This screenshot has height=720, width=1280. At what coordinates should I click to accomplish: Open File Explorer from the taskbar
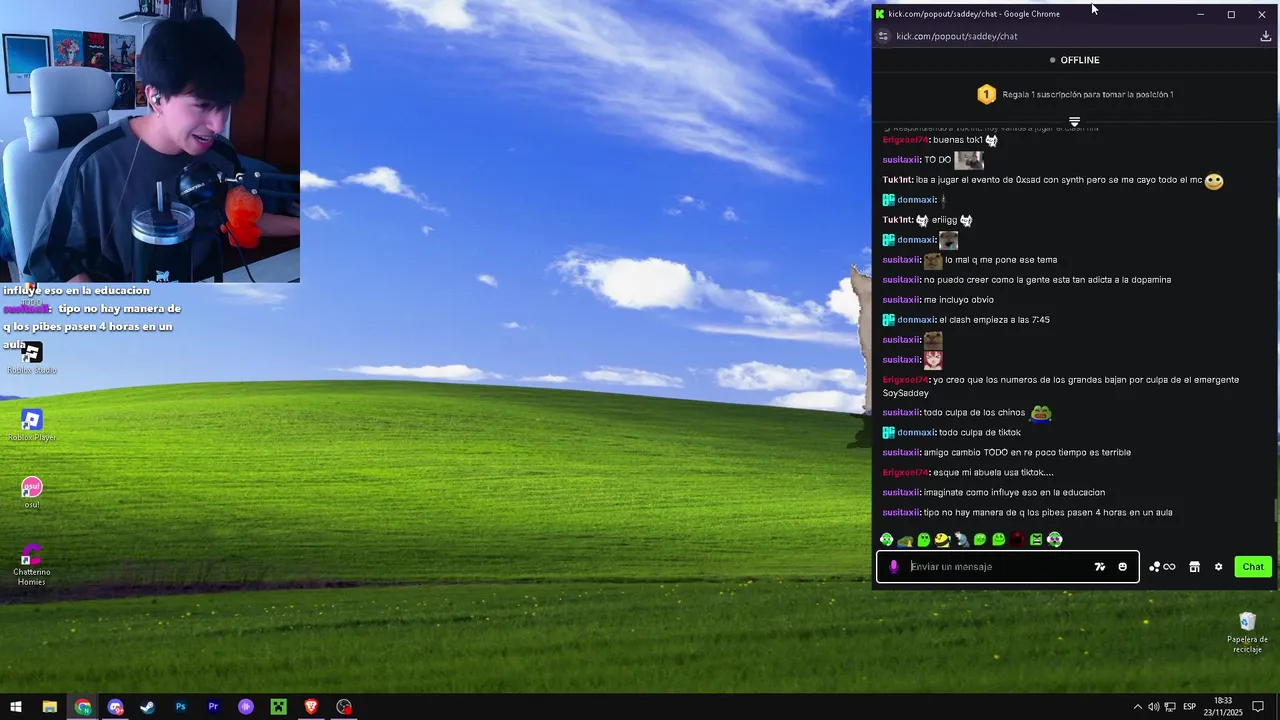49,707
